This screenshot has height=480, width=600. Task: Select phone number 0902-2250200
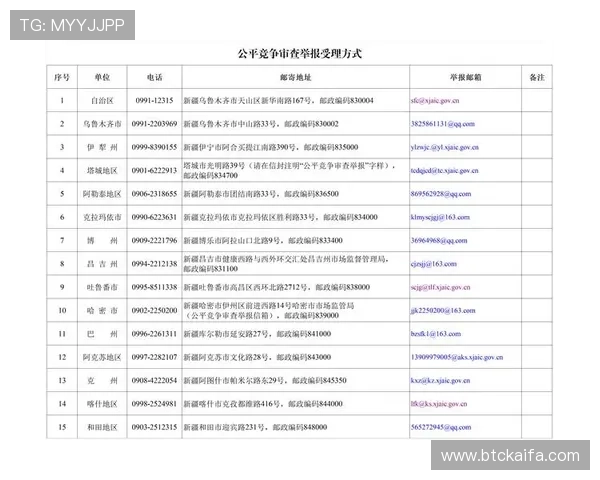click(155, 311)
